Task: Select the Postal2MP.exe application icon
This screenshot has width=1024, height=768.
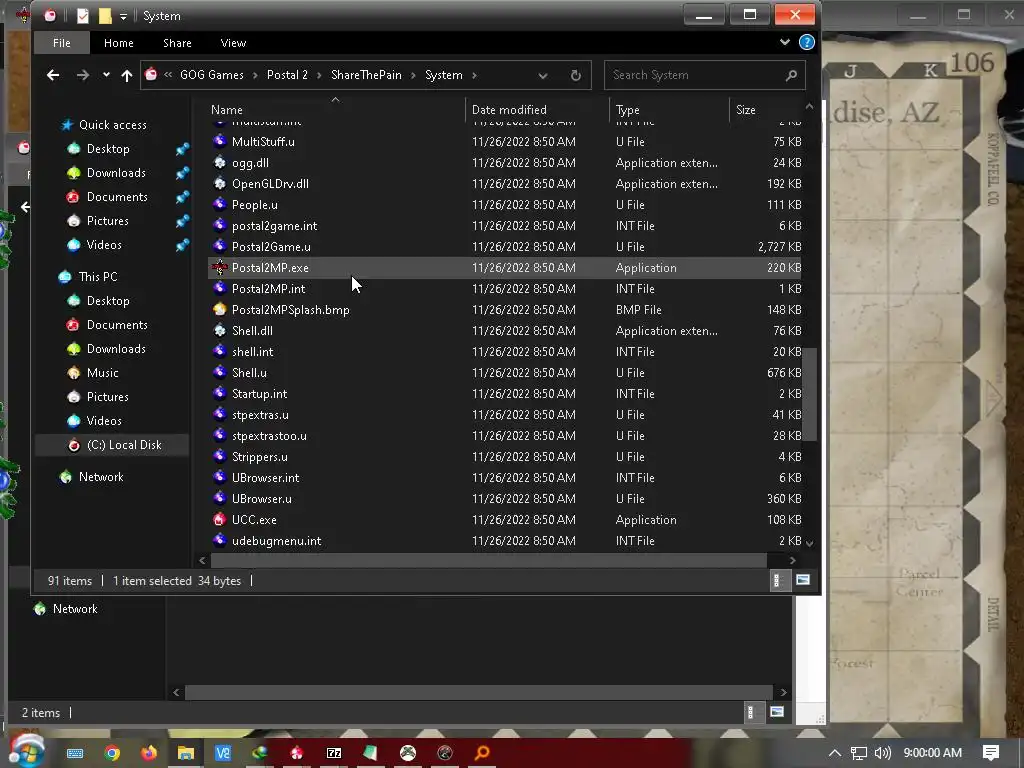Action: (220, 267)
